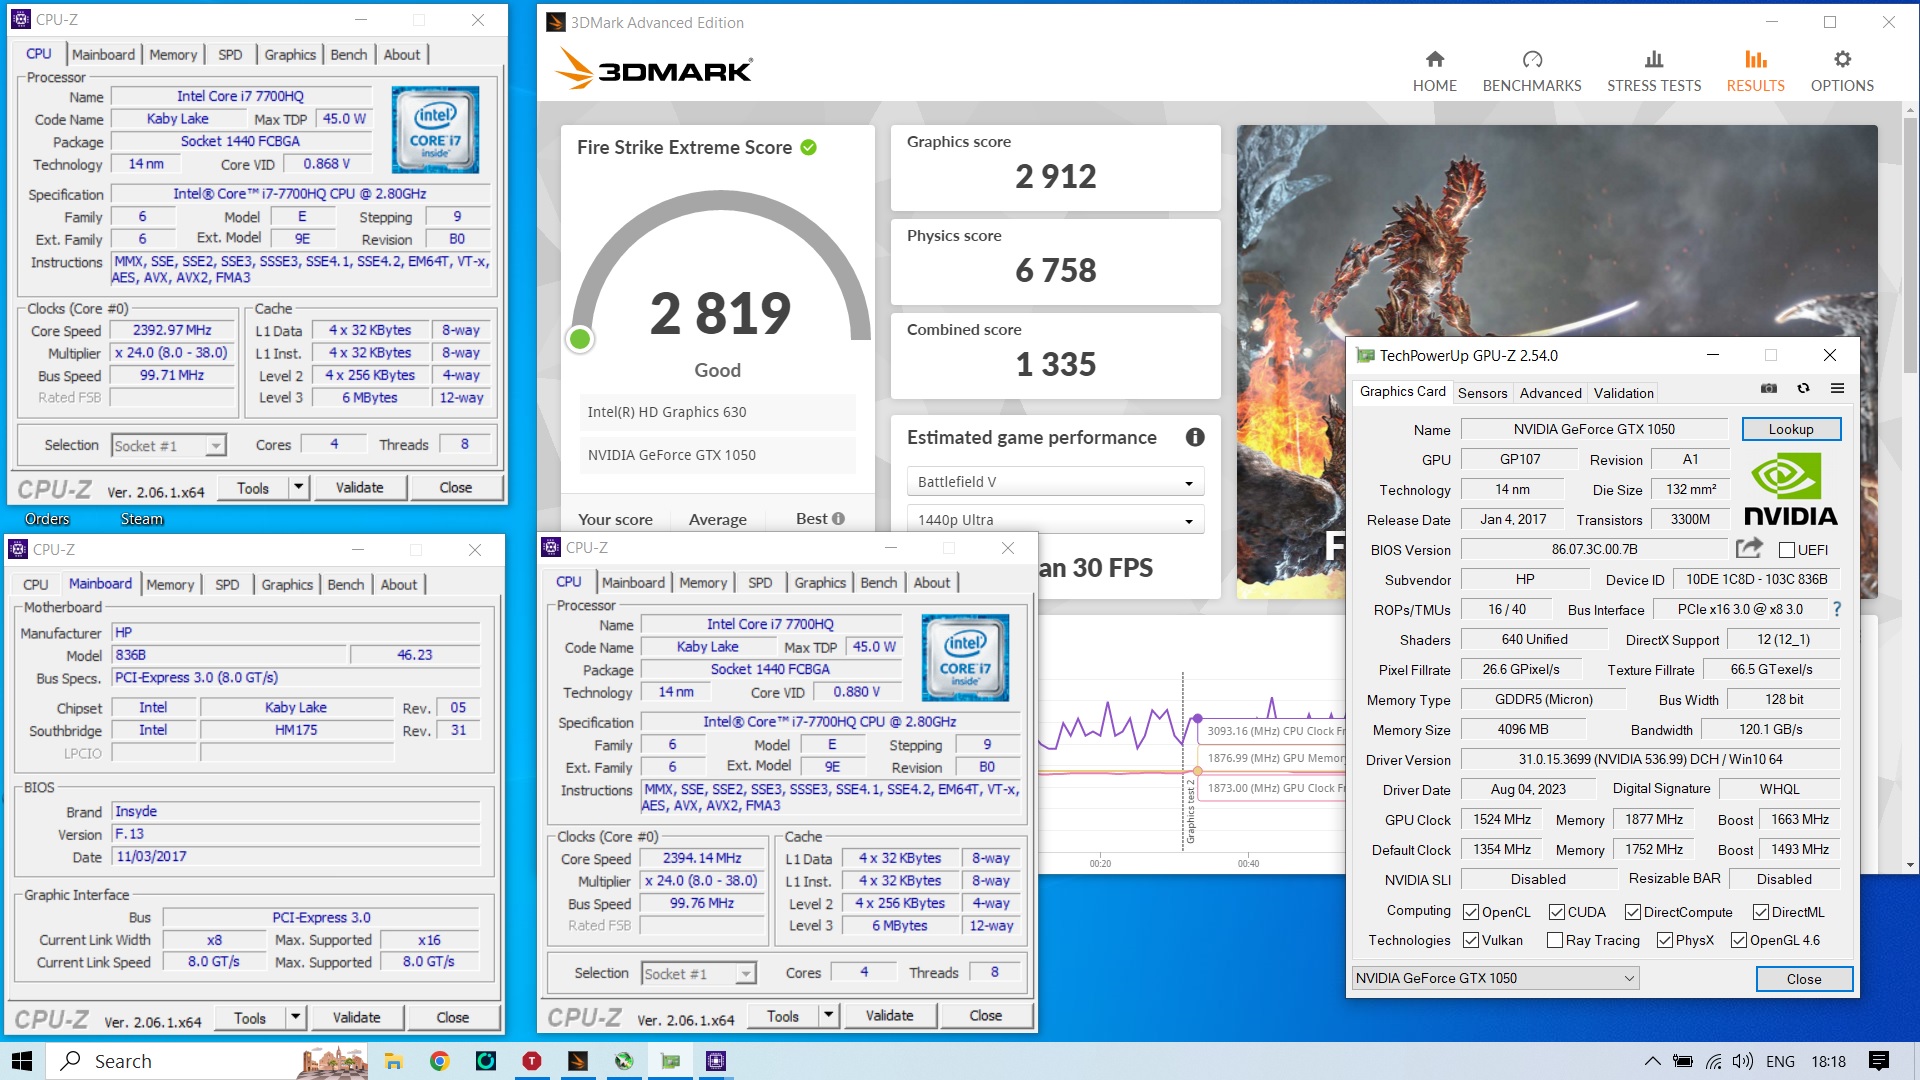1920x1080 pixels.
Task: Click the estimated game performance info icon
Action: tap(1195, 437)
